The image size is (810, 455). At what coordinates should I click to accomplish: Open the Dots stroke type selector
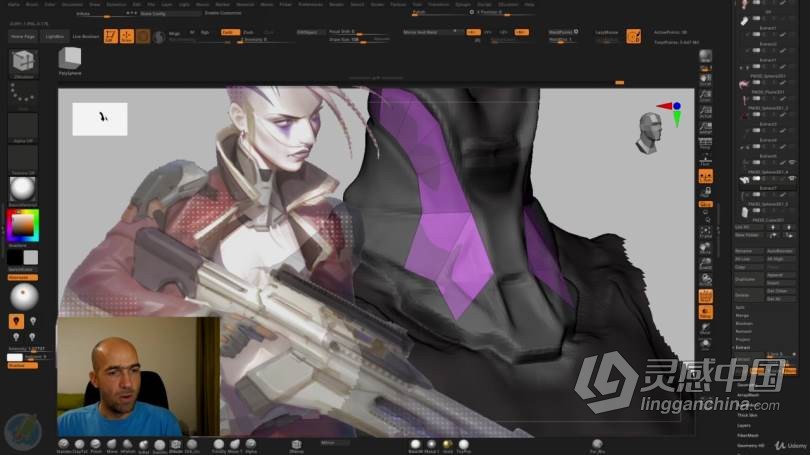tap(23, 97)
